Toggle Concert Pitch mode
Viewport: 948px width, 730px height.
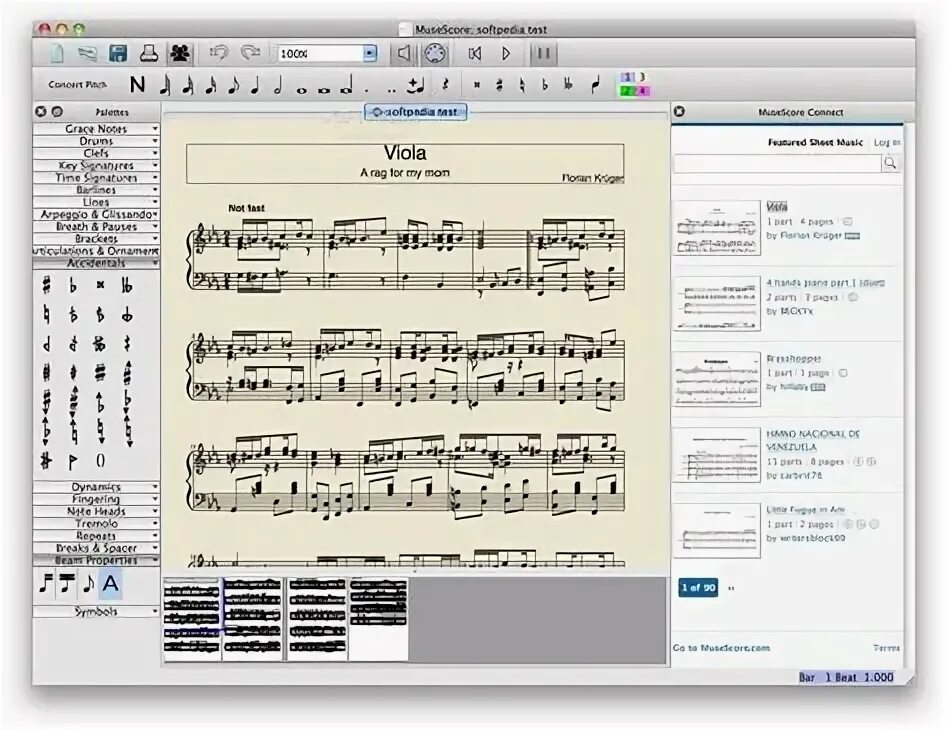[x=77, y=85]
